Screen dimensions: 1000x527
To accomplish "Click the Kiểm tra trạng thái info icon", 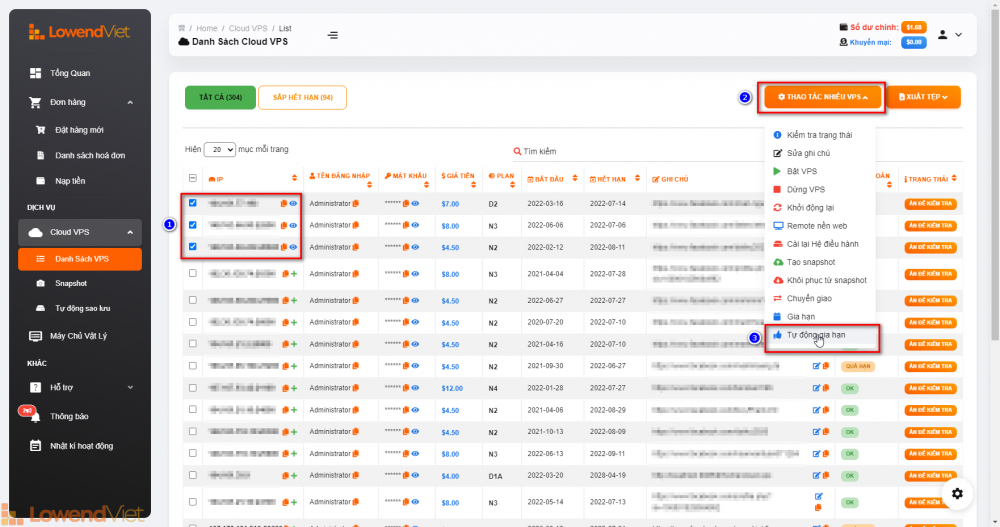I will (777, 135).
